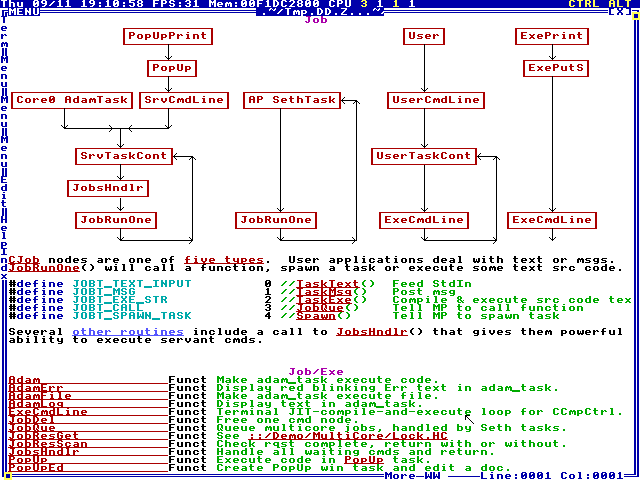
Task: Follow PopUp link in 'Execute code' description
Action: (x=364, y=460)
